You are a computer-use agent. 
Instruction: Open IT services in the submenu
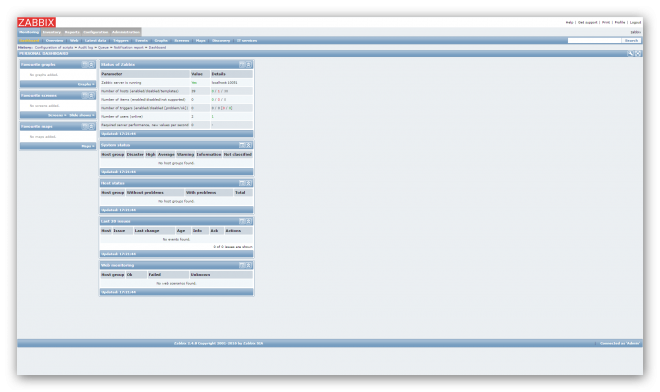click(x=247, y=40)
